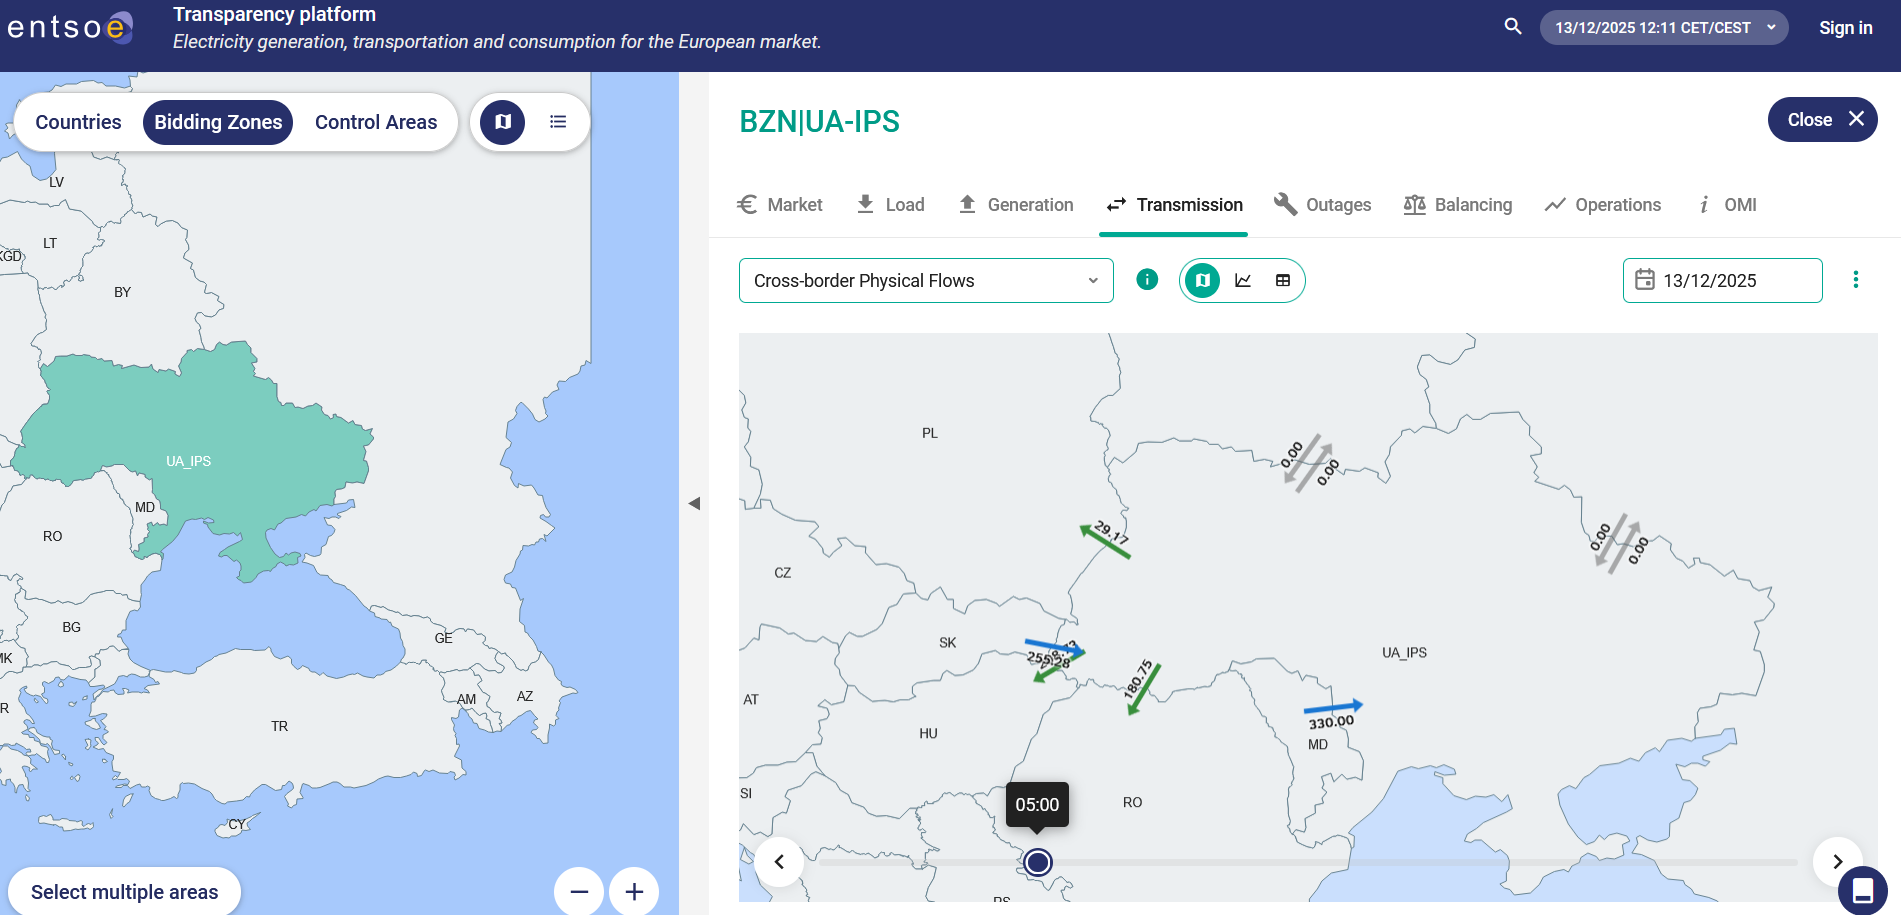The image size is (1901, 915).
Task: Click the 05:00 timeline slider handle
Action: (1038, 862)
